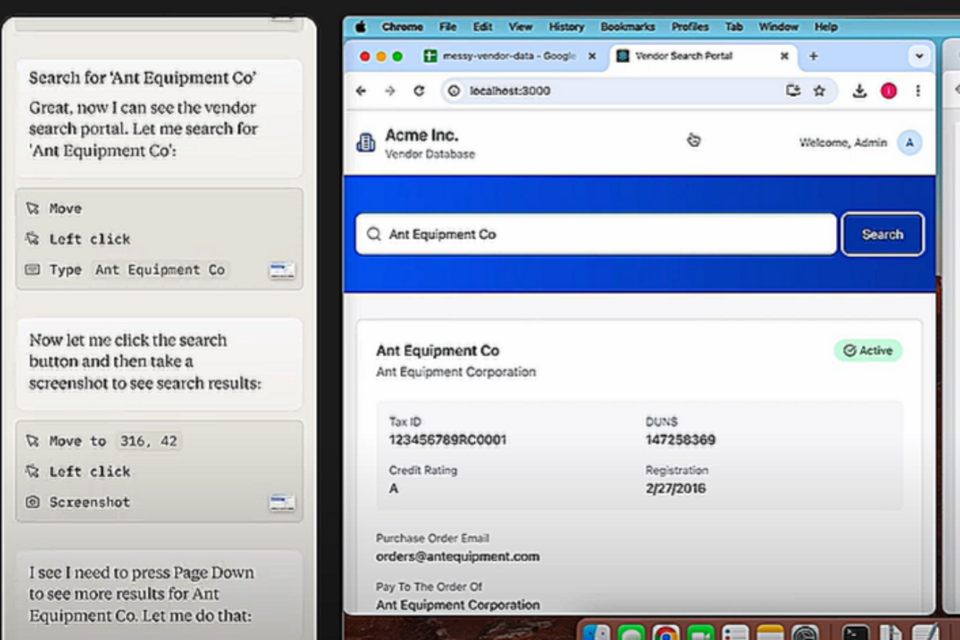
Task: Click the Admin avatar circle
Action: click(x=909, y=143)
